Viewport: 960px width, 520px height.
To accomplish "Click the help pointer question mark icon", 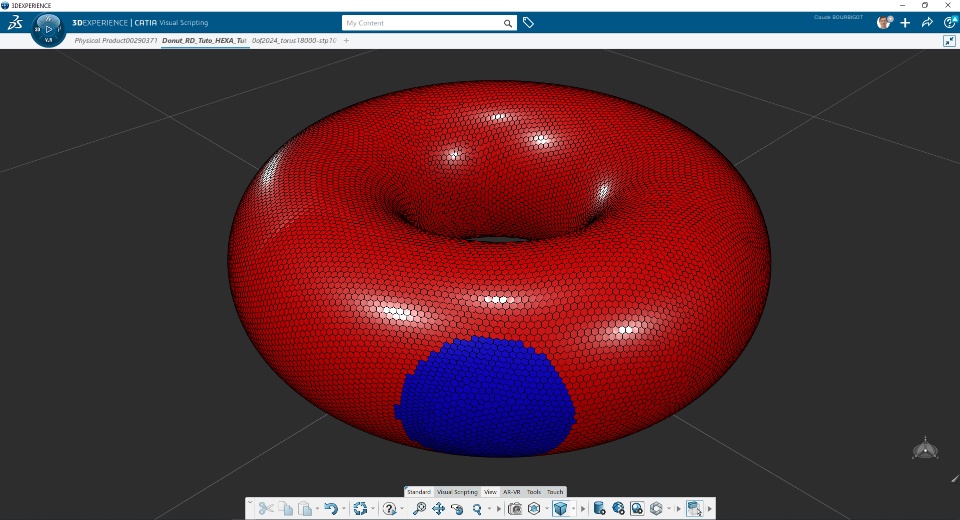I will (x=389, y=508).
